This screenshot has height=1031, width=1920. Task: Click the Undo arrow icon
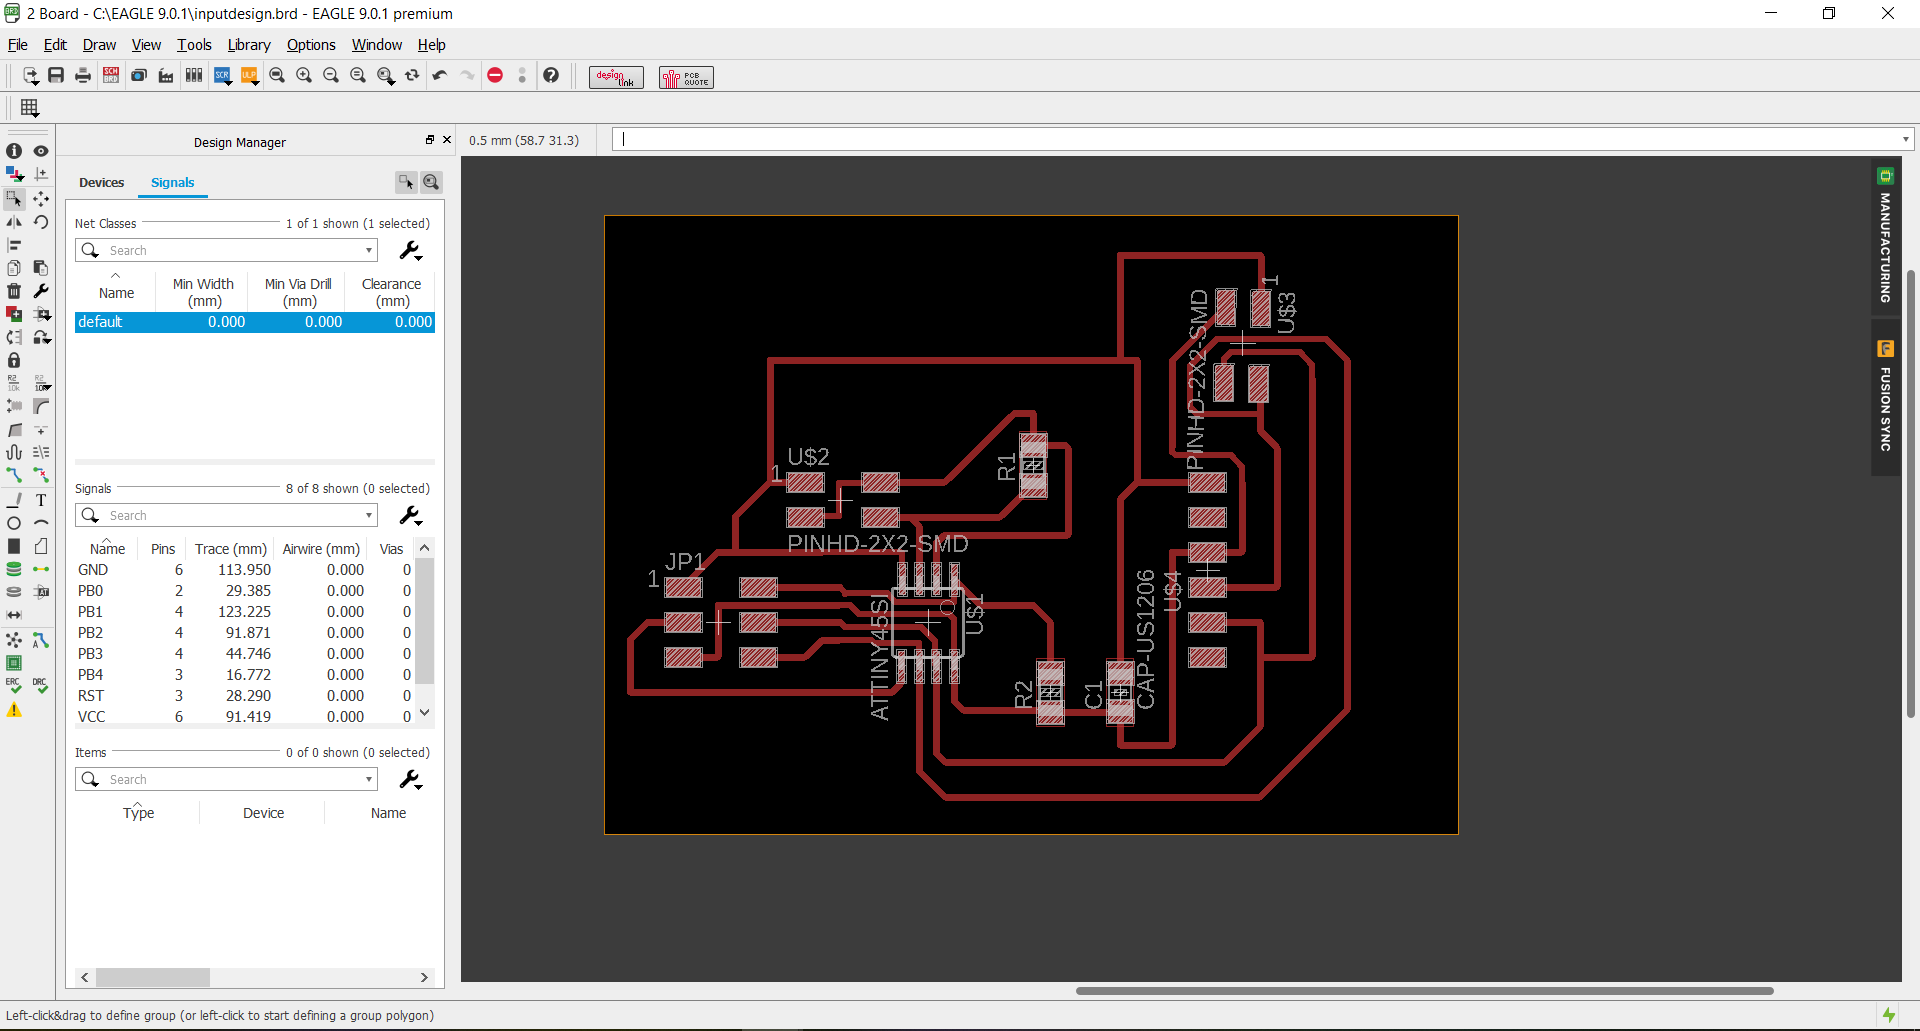click(440, 76)
